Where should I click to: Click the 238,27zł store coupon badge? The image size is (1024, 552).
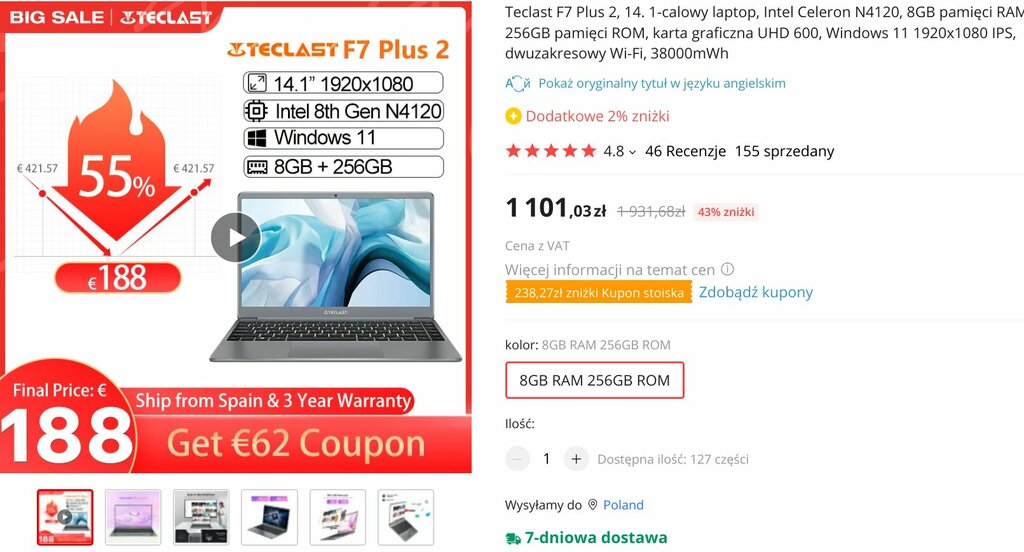tap(598, 293)
